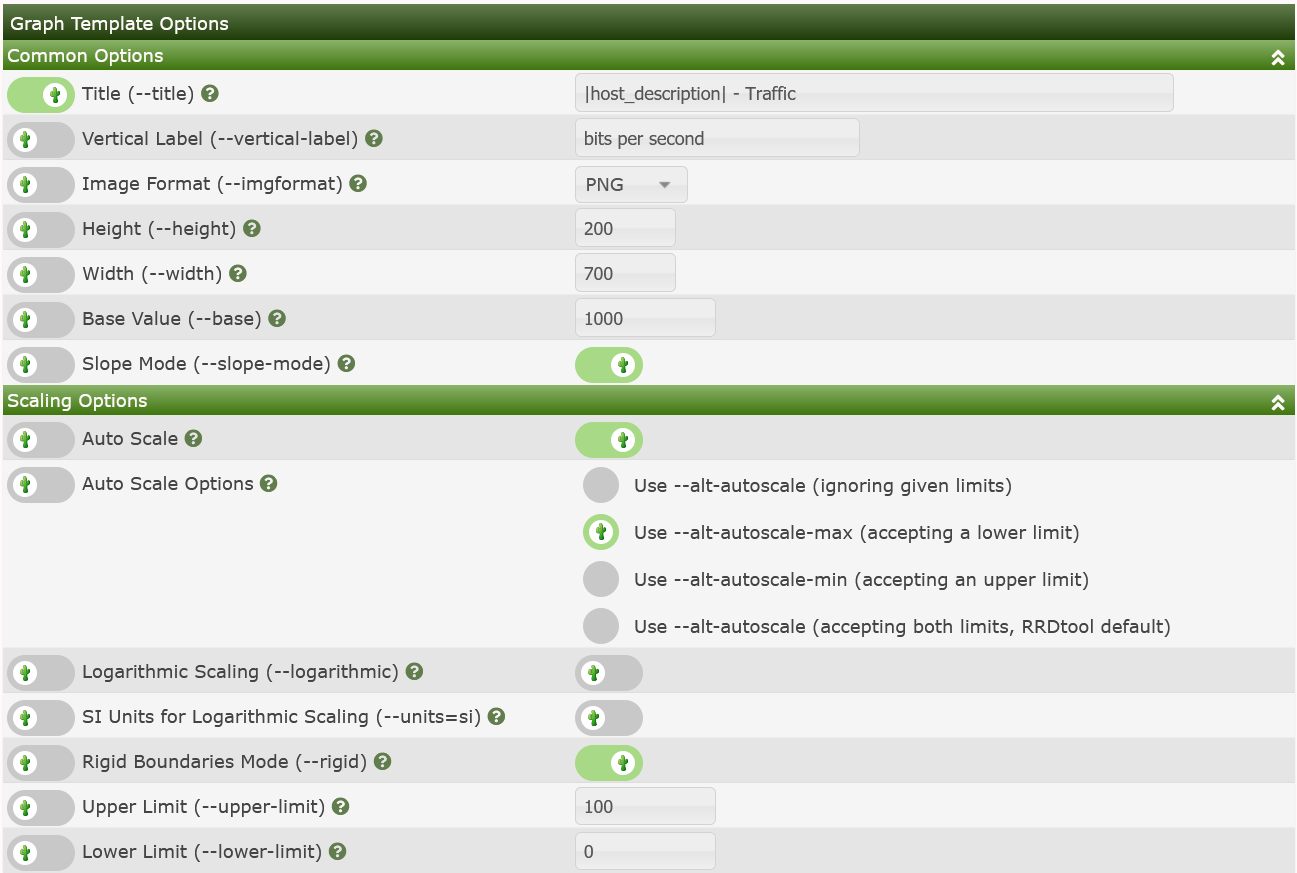
Task: Click the Width help question mark
Action: tap(238, 273)
